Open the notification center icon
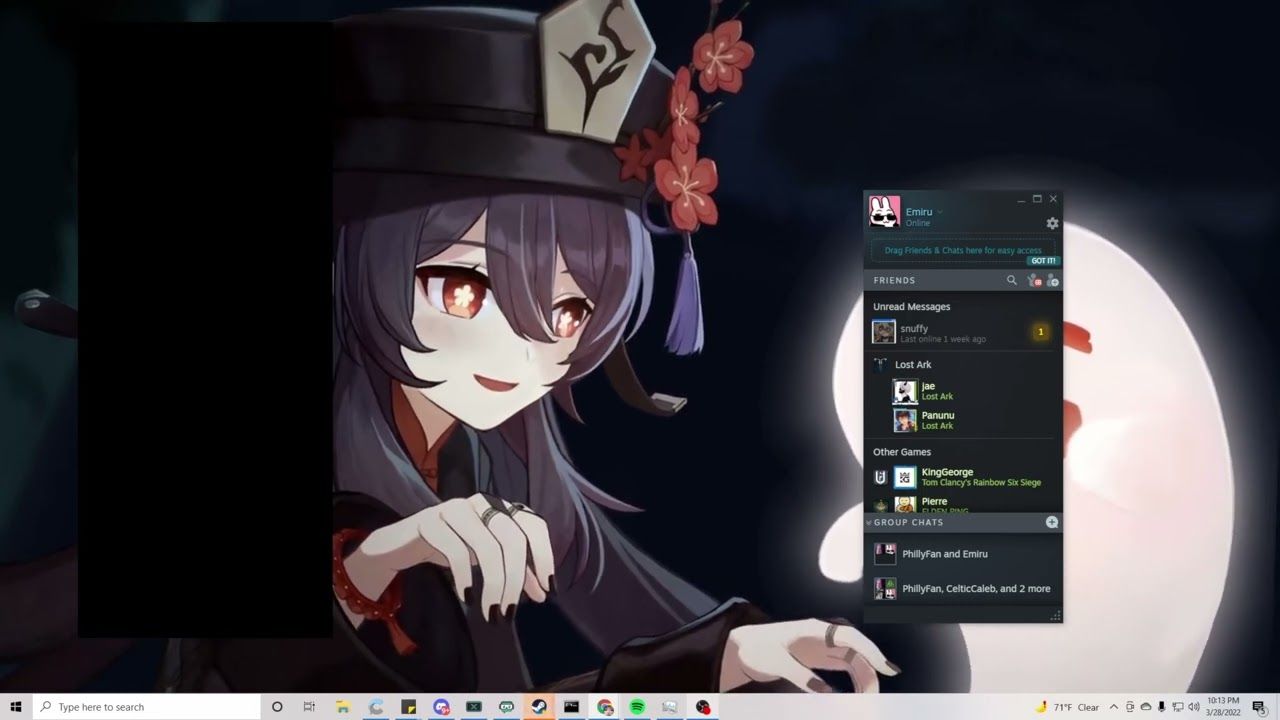This screenshot has width=1280, height=720. pos(1259,707)
